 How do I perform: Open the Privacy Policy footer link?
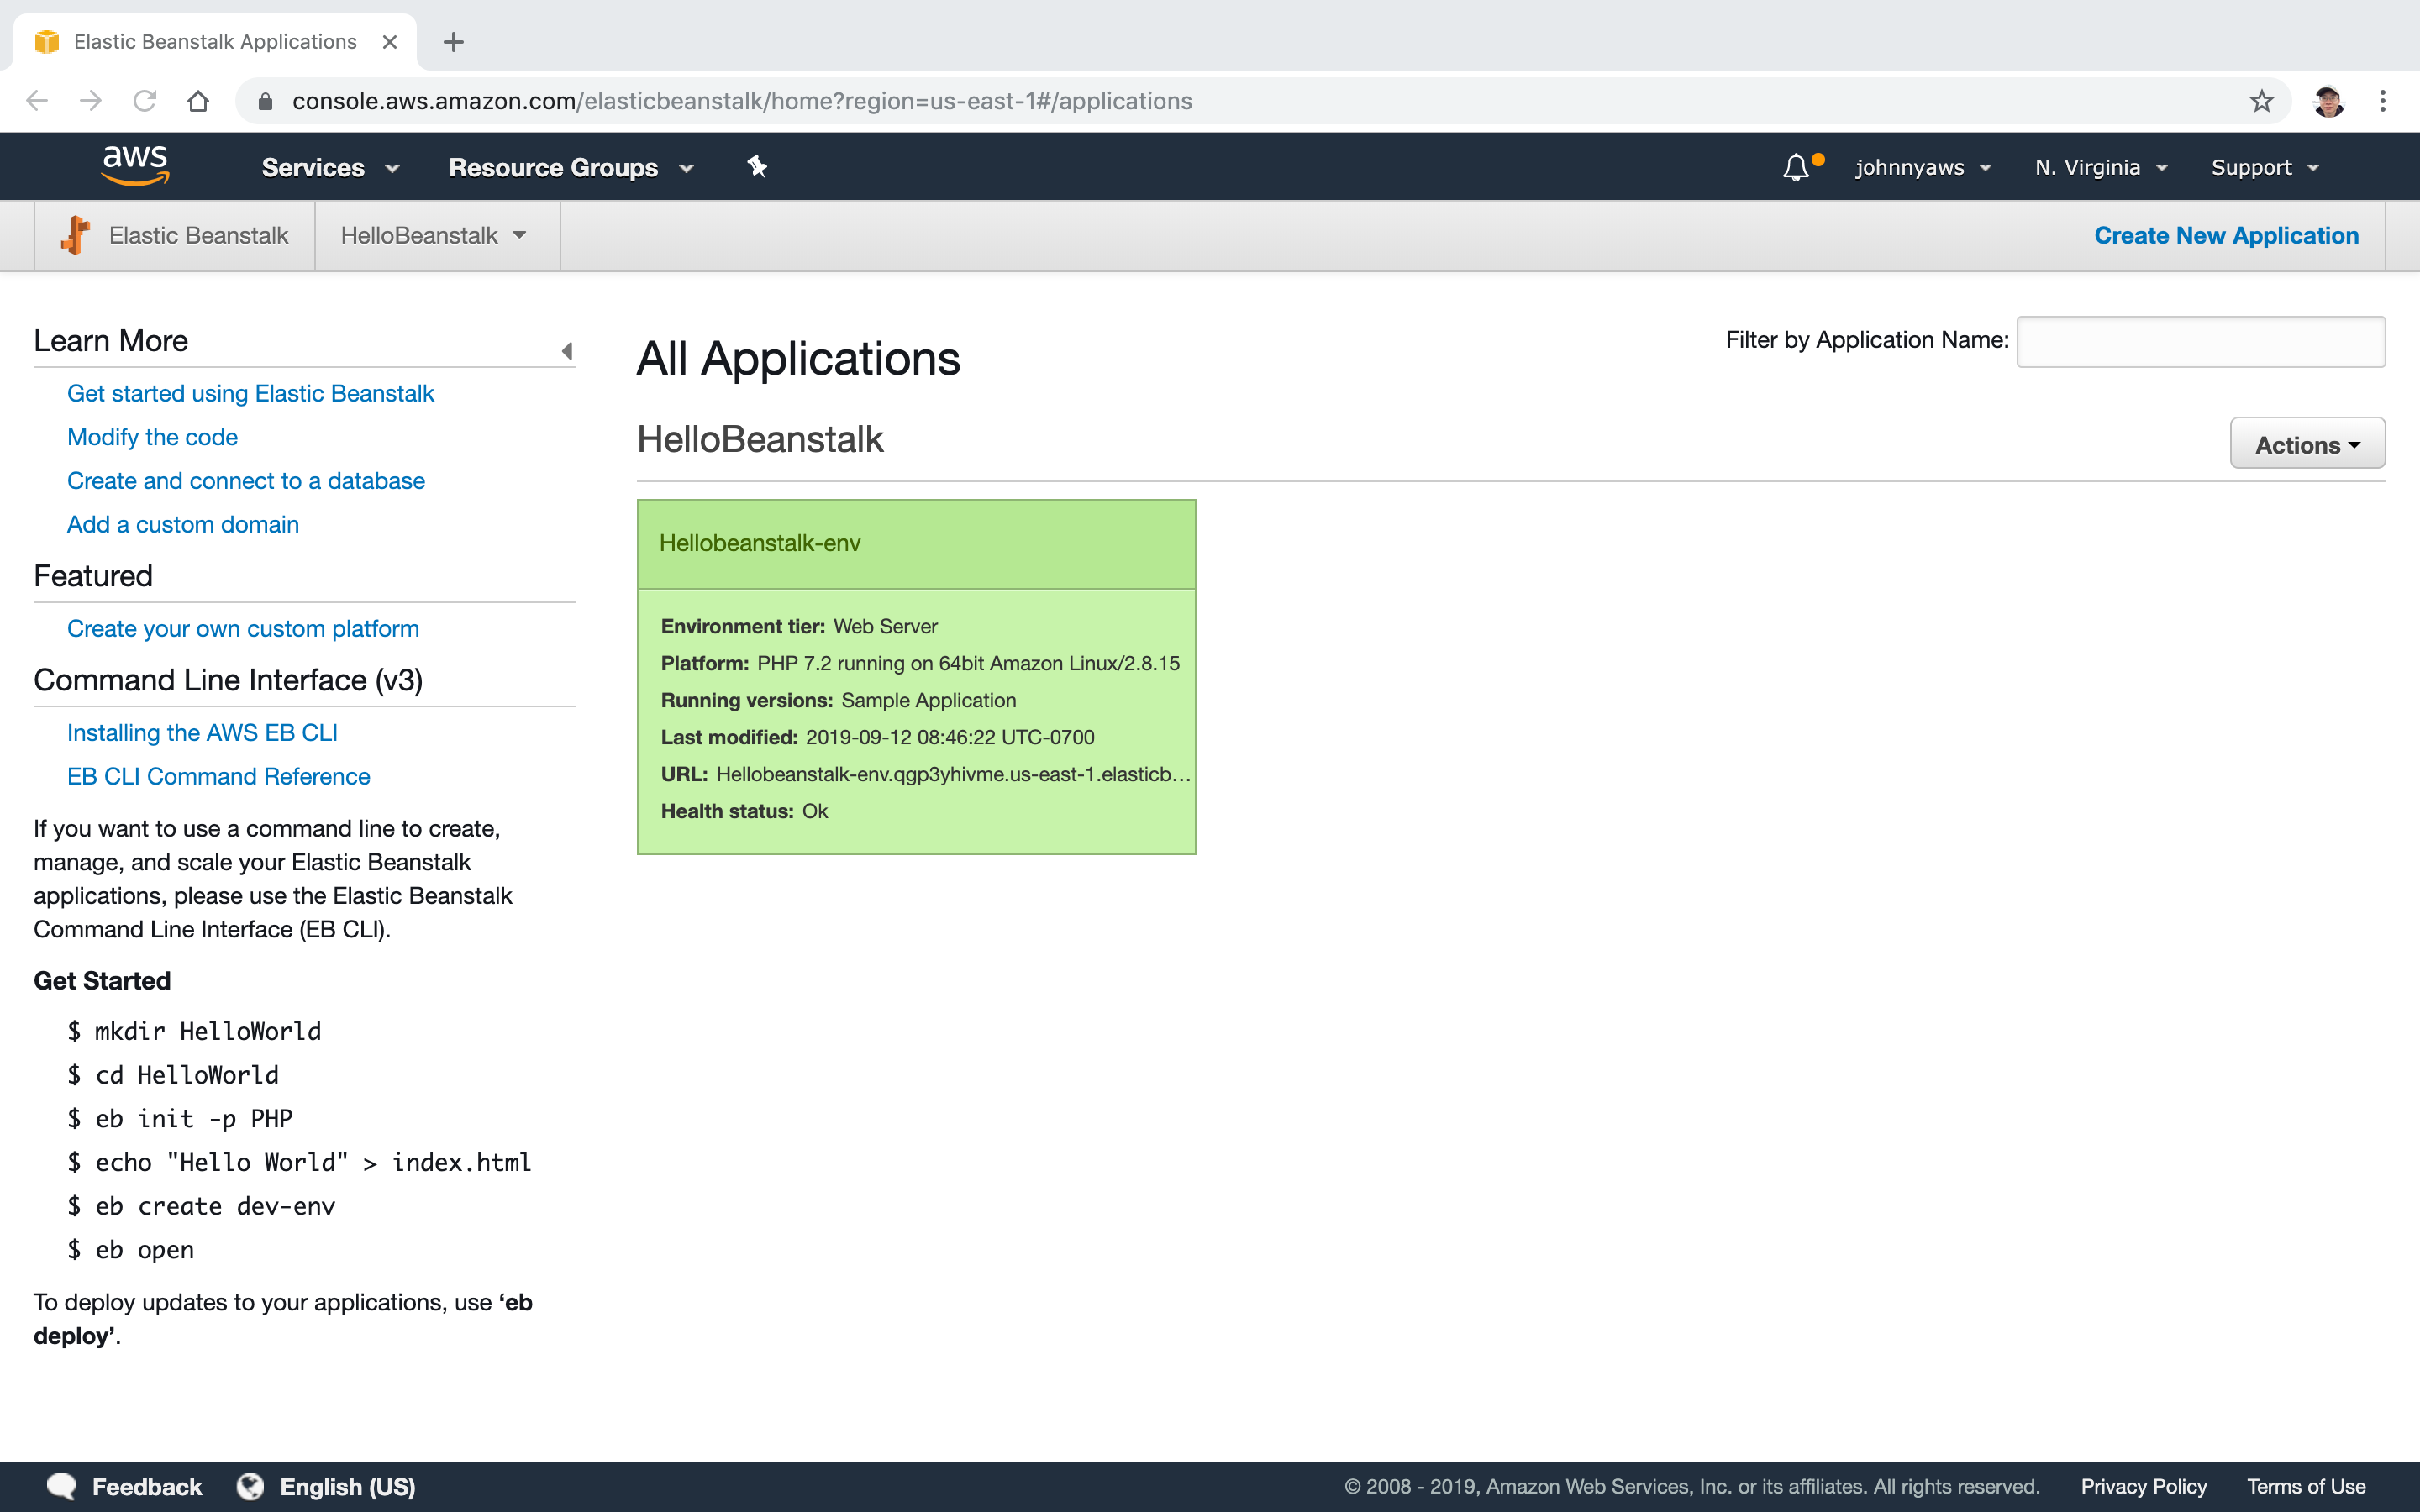tap(2144, 1486)
